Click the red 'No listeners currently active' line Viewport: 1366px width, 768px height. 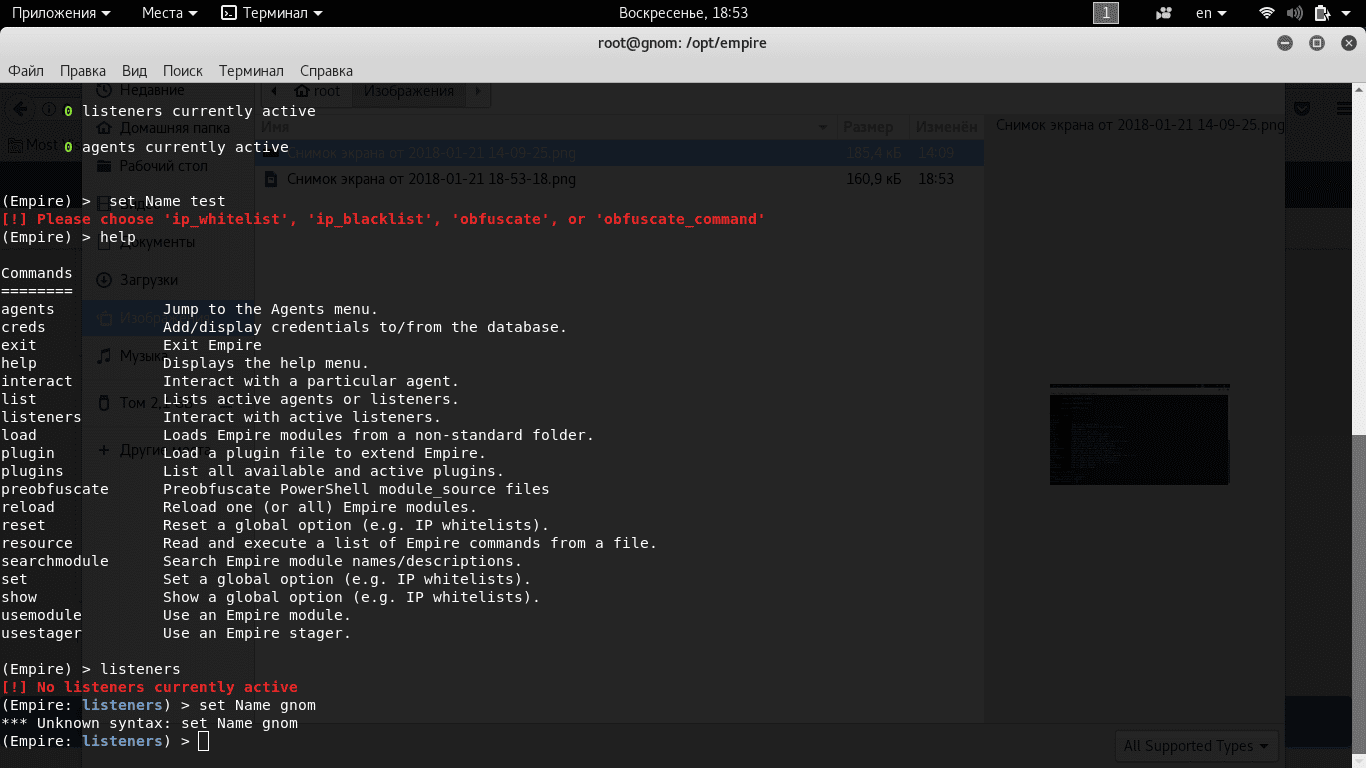[149, 687]
